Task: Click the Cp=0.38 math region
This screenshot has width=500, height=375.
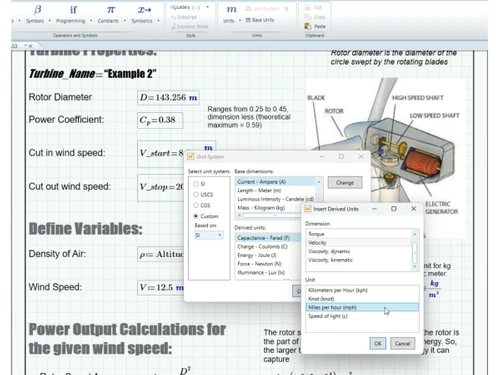Action: point(160,120)
